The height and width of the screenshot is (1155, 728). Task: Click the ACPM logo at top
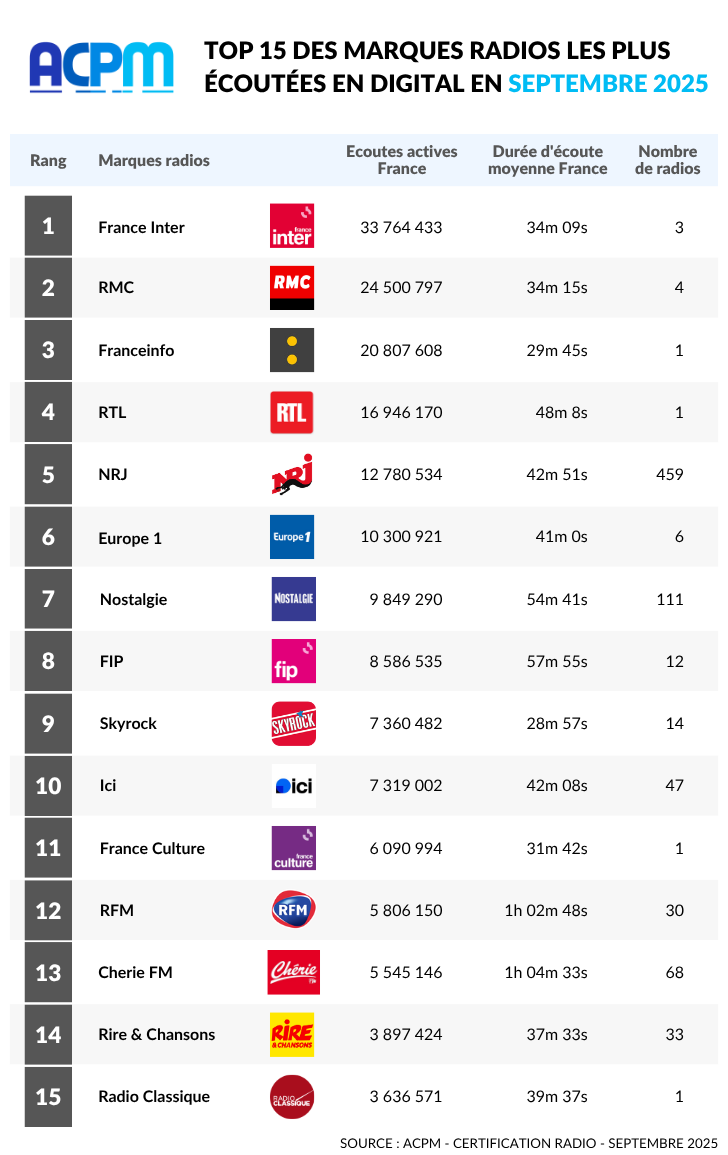102,67
